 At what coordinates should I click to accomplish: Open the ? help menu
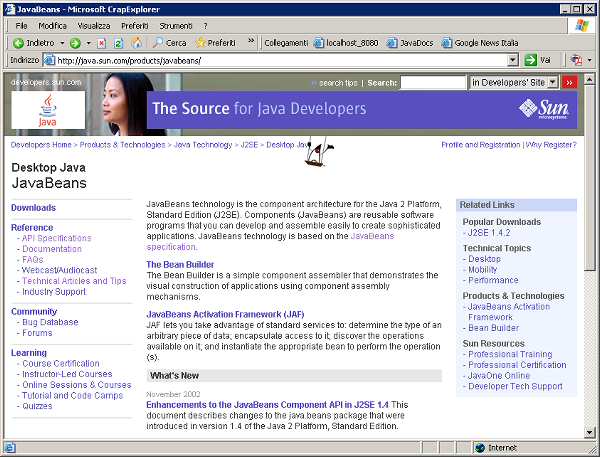coord(205,26)
